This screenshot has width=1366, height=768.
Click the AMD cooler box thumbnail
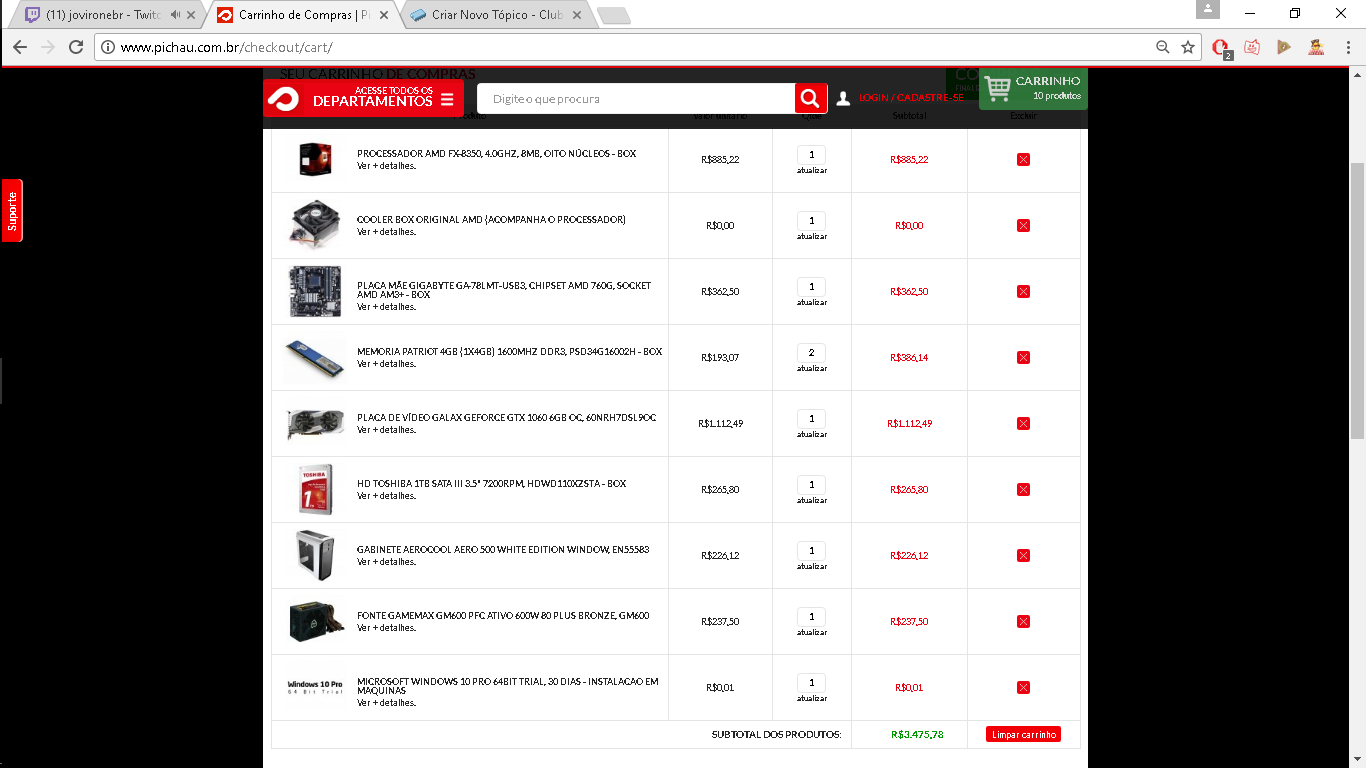point(315,223)
